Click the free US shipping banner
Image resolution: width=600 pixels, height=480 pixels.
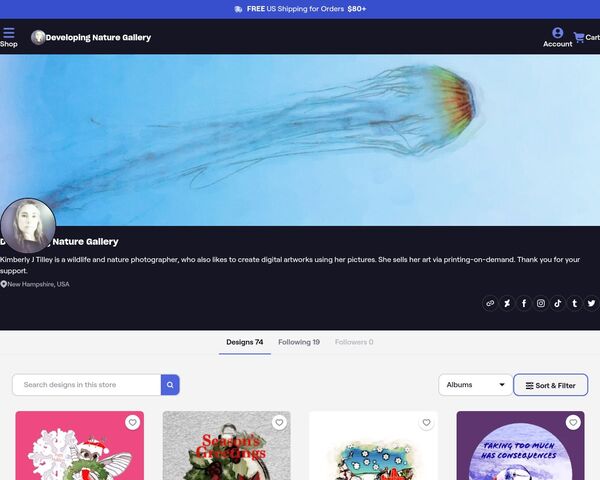[300, 9]
